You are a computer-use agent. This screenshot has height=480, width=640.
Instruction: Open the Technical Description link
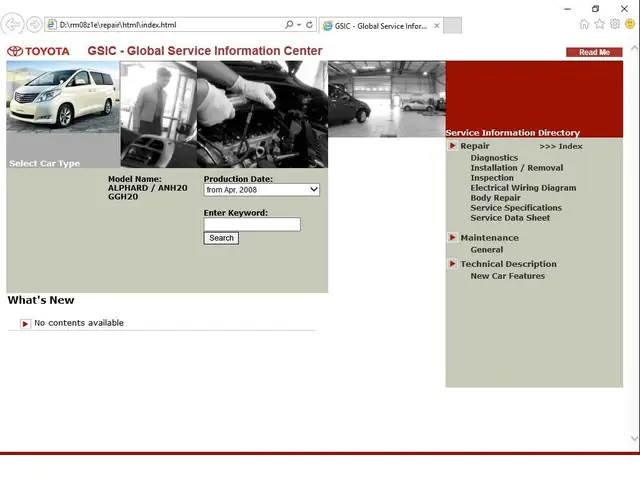508,264
